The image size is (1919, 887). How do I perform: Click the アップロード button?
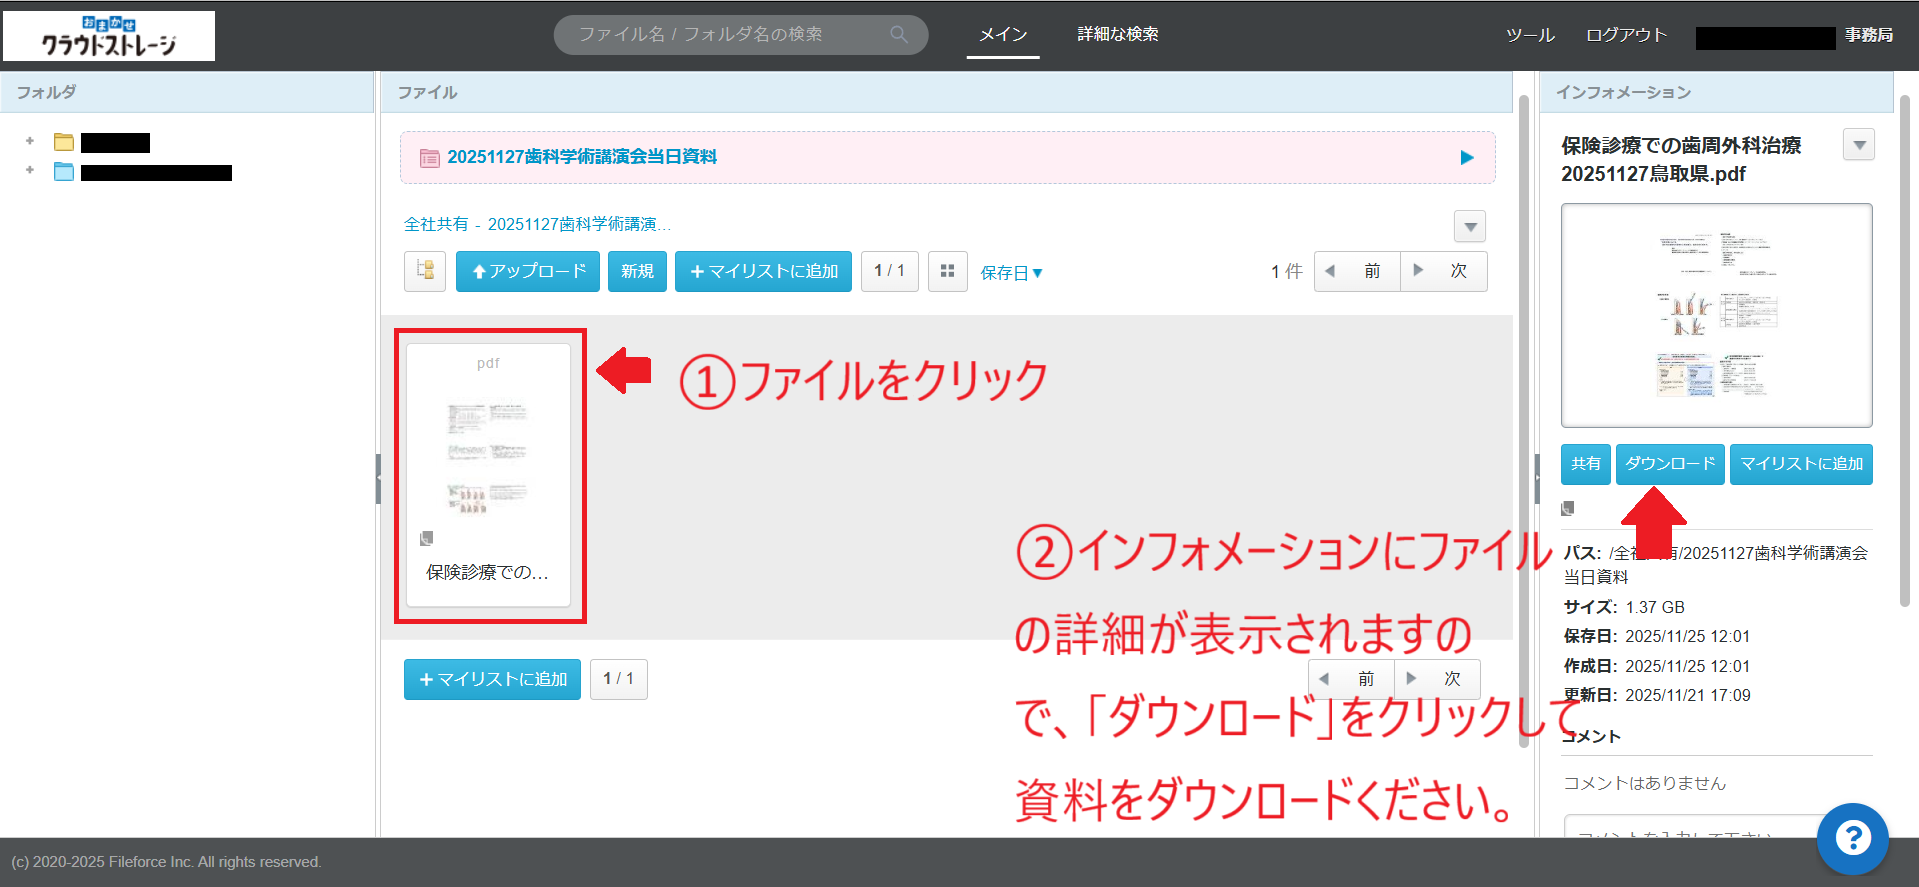528,271
